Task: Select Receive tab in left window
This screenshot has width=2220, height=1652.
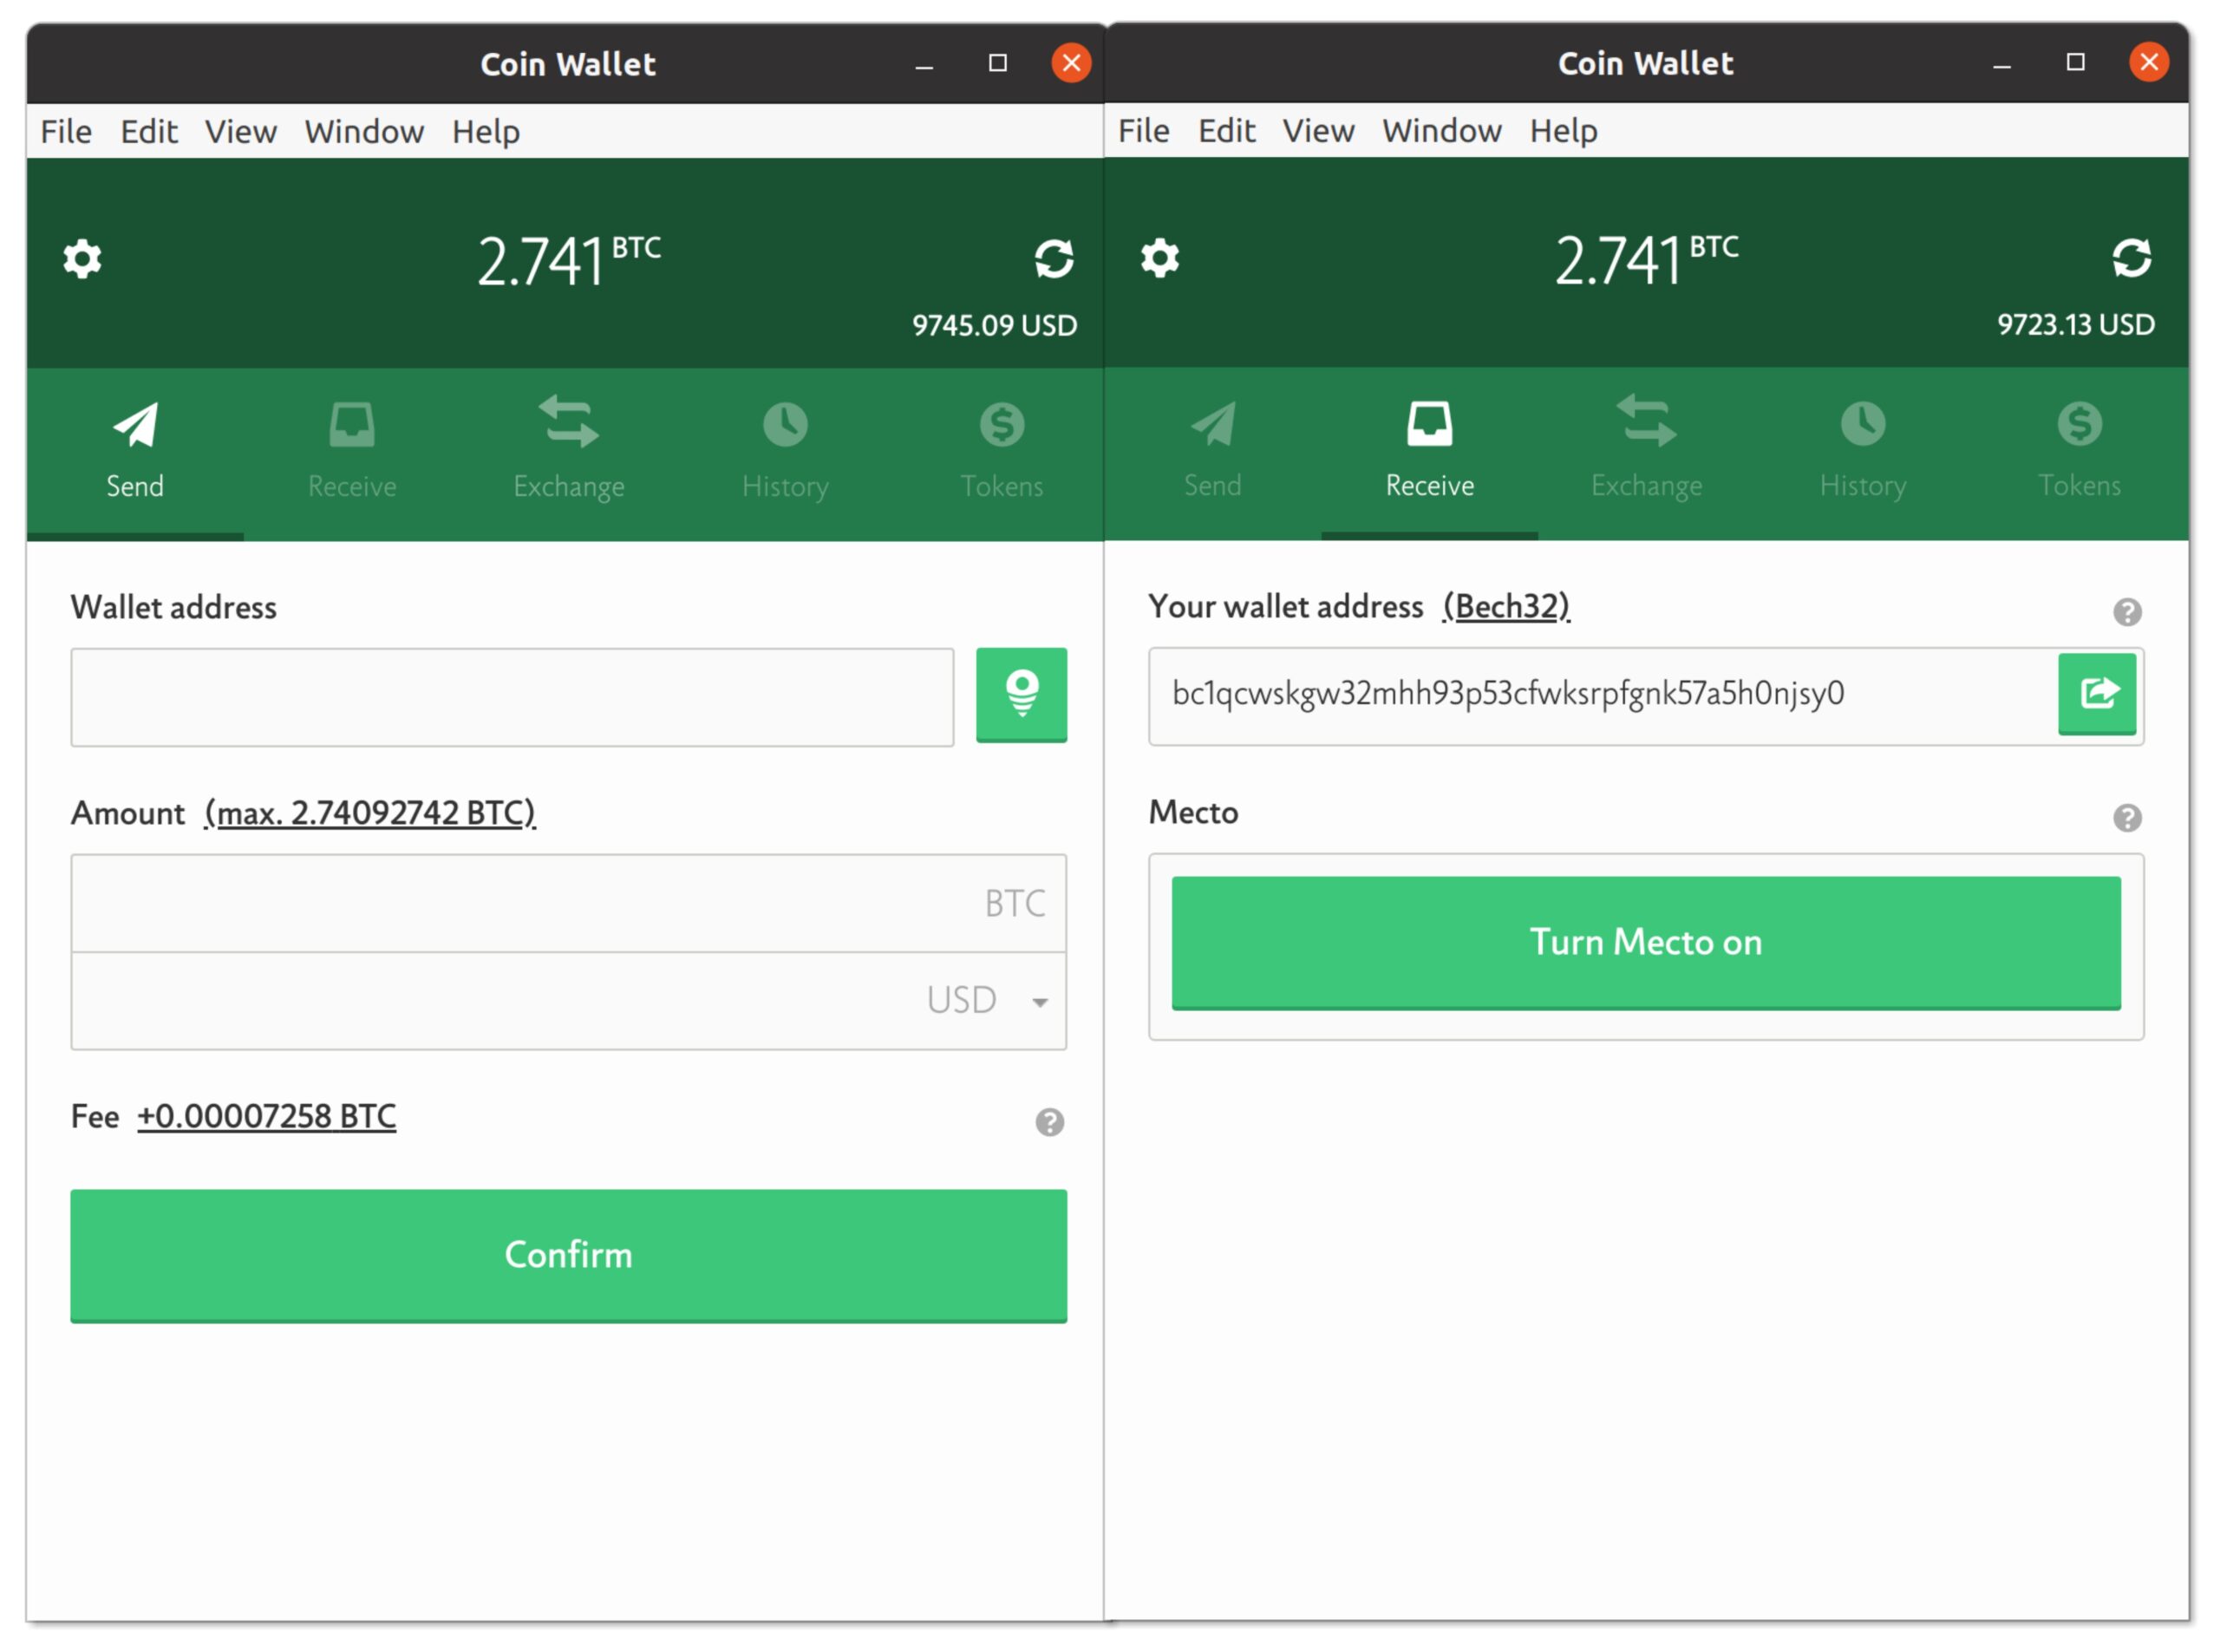Action: (352, 453)
